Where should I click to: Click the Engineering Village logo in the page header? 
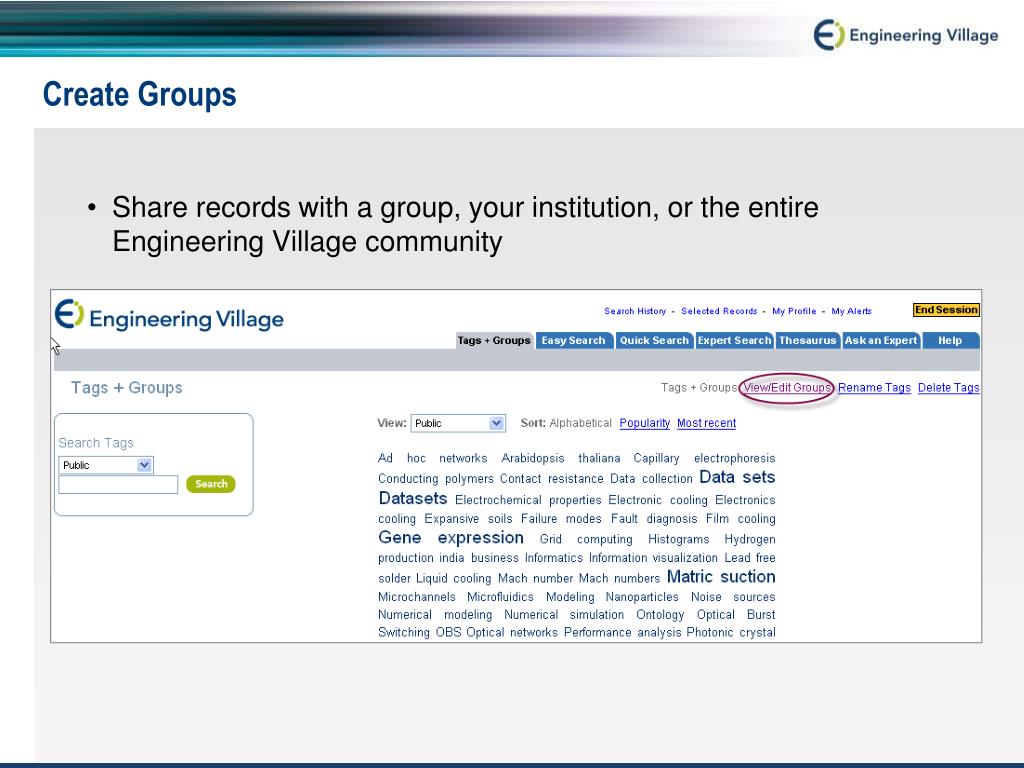pyautogui.click(x=169, y=317)
